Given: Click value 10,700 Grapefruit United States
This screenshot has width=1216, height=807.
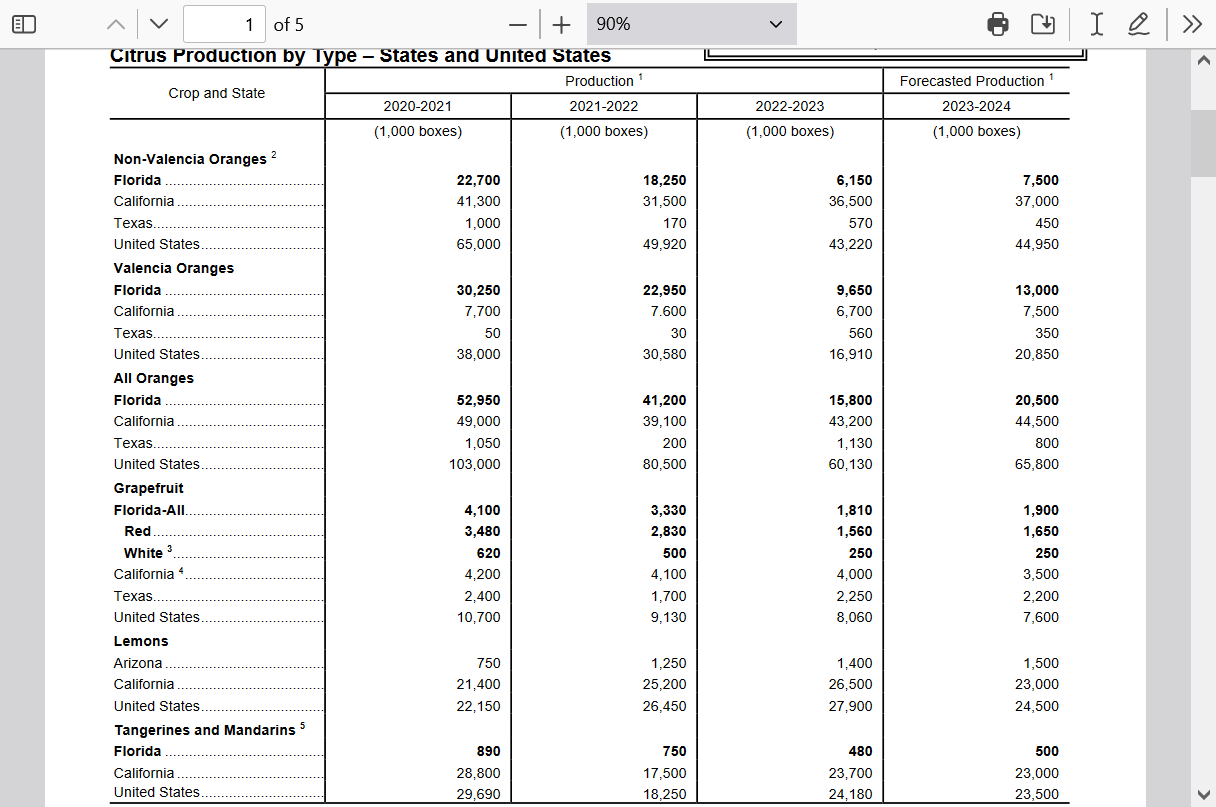Looking at the screenshot, I should [x=479, y=617].
